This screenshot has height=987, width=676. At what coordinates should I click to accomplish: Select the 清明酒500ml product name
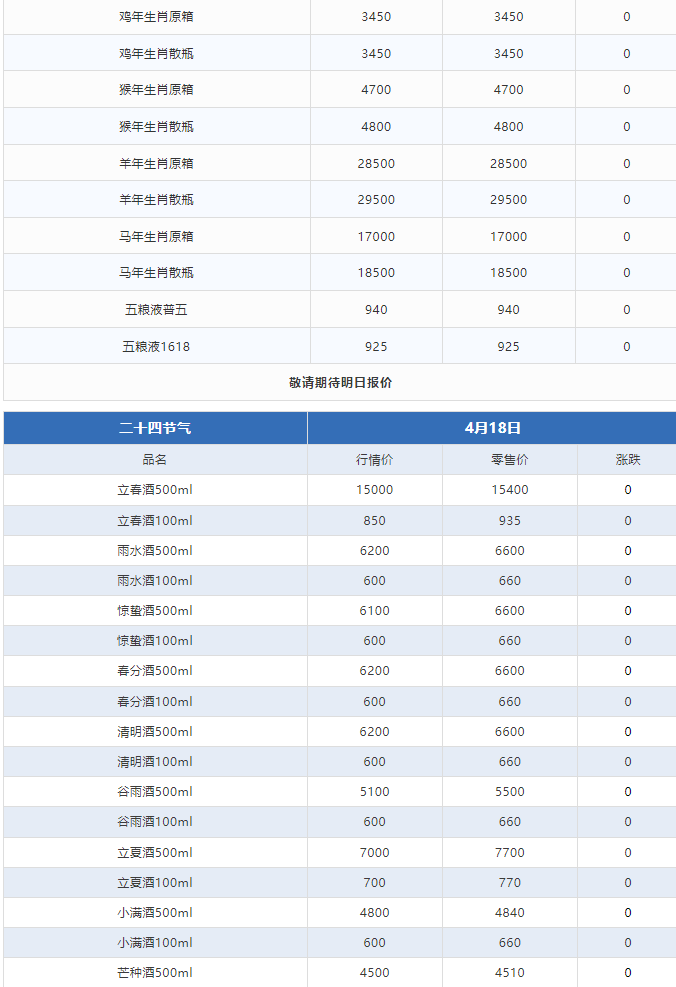155,731
